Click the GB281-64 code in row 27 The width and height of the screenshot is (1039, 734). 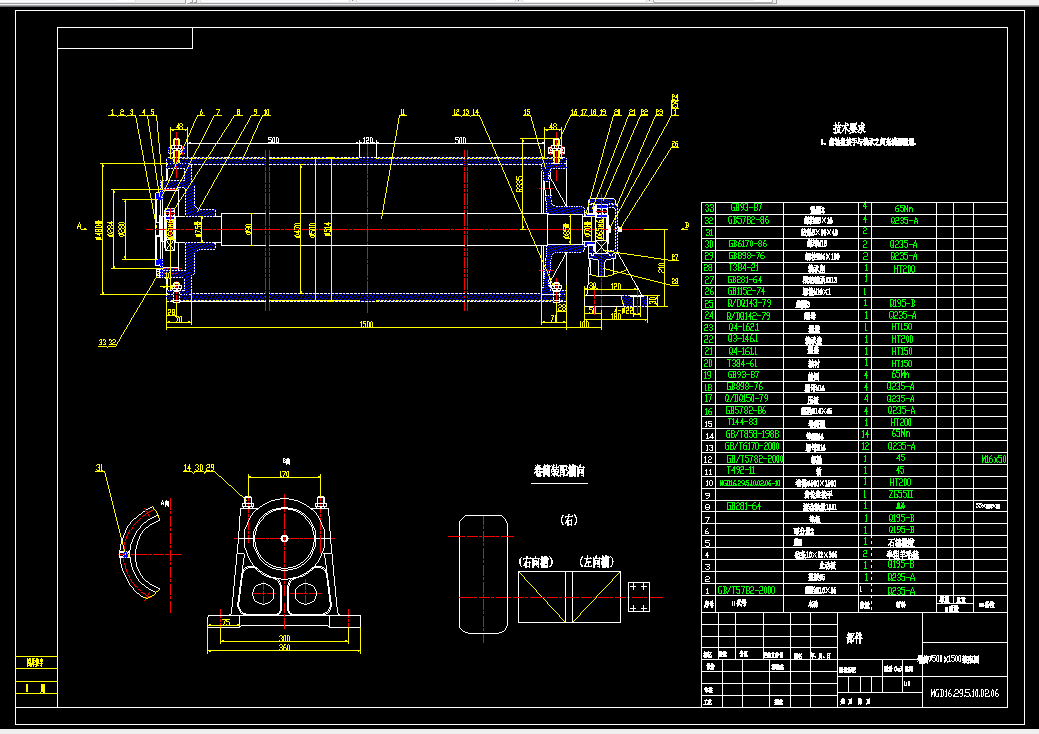click(x=745, y=280)
